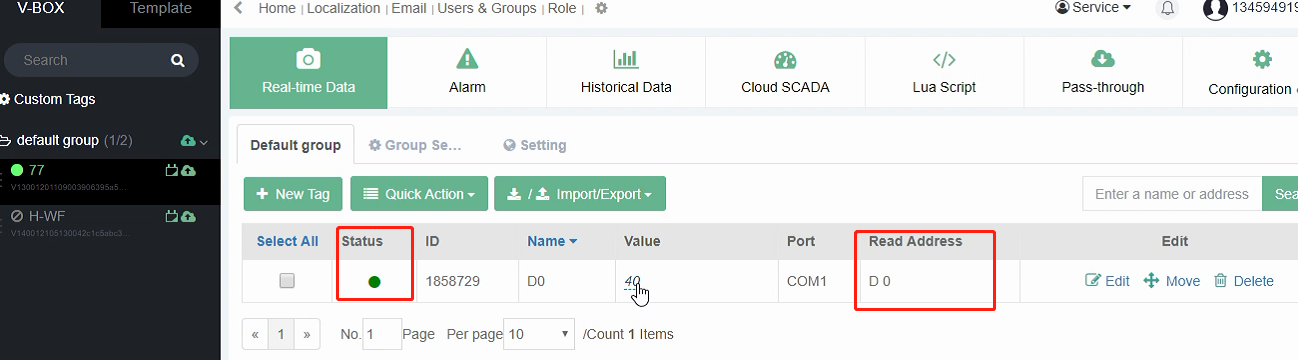Sort by the Name column header
The image size is (1298, 360).
click(553, 241)
